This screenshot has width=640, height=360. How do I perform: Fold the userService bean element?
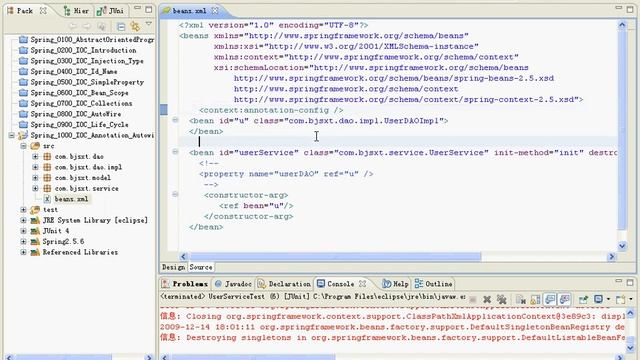(175, 151)
